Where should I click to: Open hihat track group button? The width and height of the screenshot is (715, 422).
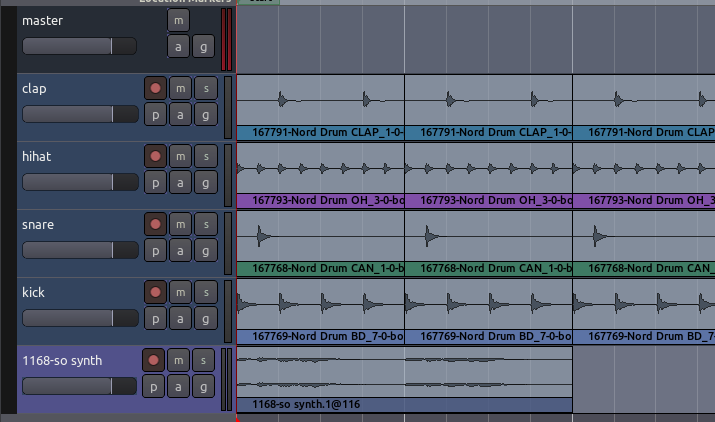point(206,182)
